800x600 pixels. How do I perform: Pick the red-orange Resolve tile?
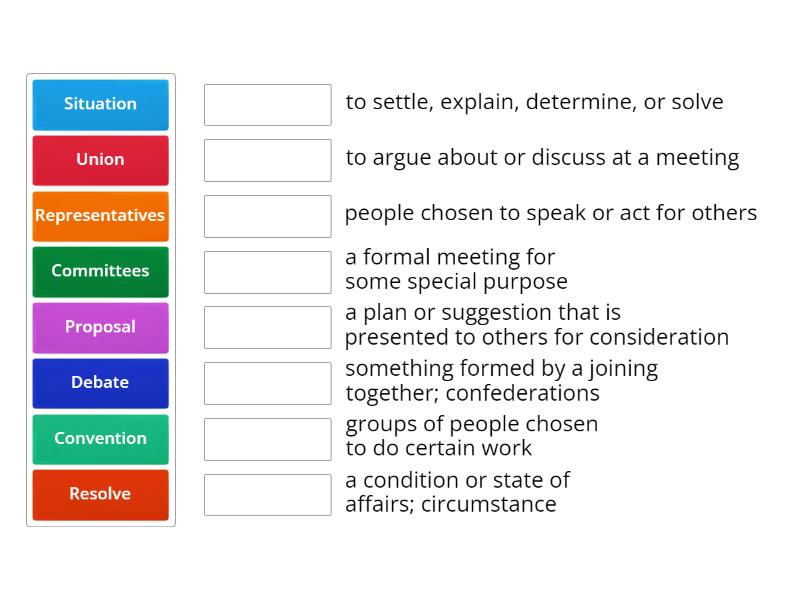point(100,494)
